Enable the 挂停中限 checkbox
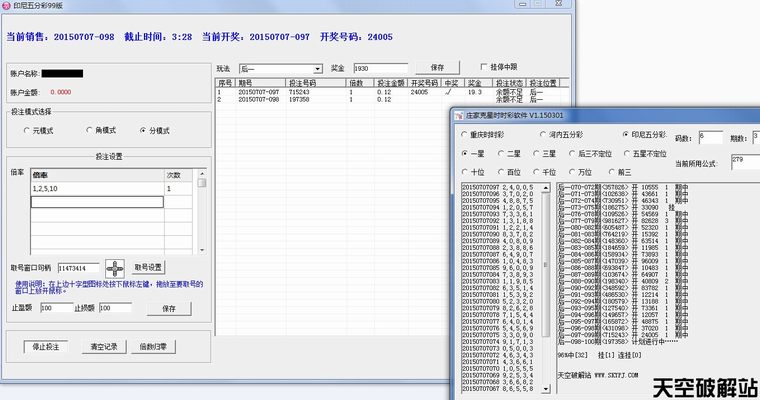 pyautogui.click(x=485, y=67)
